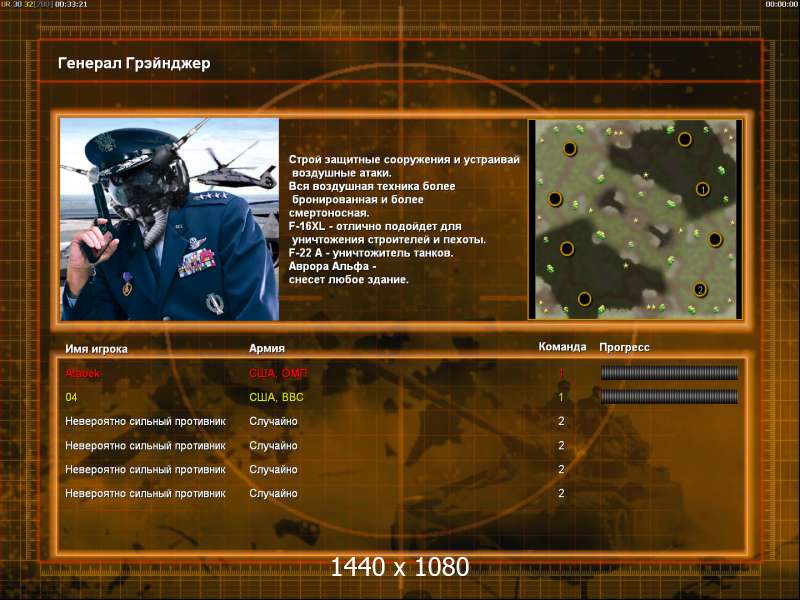The image size is (800, 600).
Task: Click the start position marker numbered 1
Action: coord(703,189)
